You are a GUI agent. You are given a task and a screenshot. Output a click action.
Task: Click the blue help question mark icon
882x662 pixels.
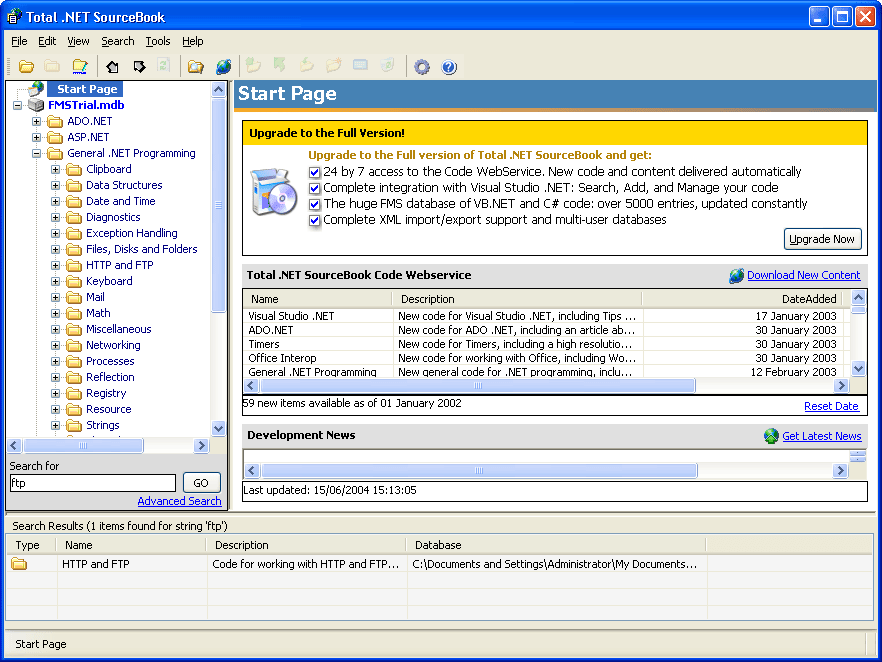coord(449,67)
